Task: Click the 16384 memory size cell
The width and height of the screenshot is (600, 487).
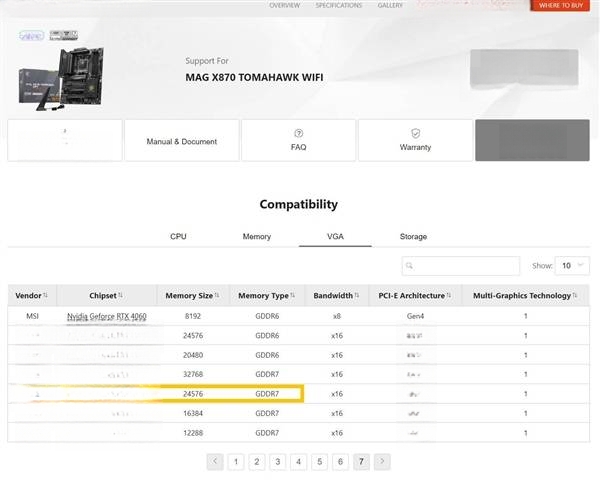Action: 192,414
